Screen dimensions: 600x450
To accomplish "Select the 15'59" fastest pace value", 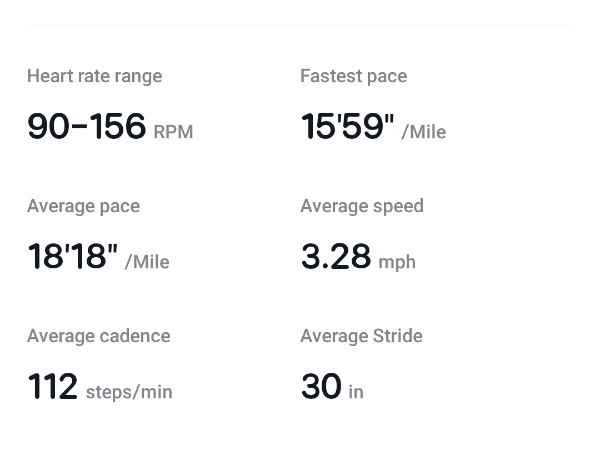I will (x=347, y=127).
